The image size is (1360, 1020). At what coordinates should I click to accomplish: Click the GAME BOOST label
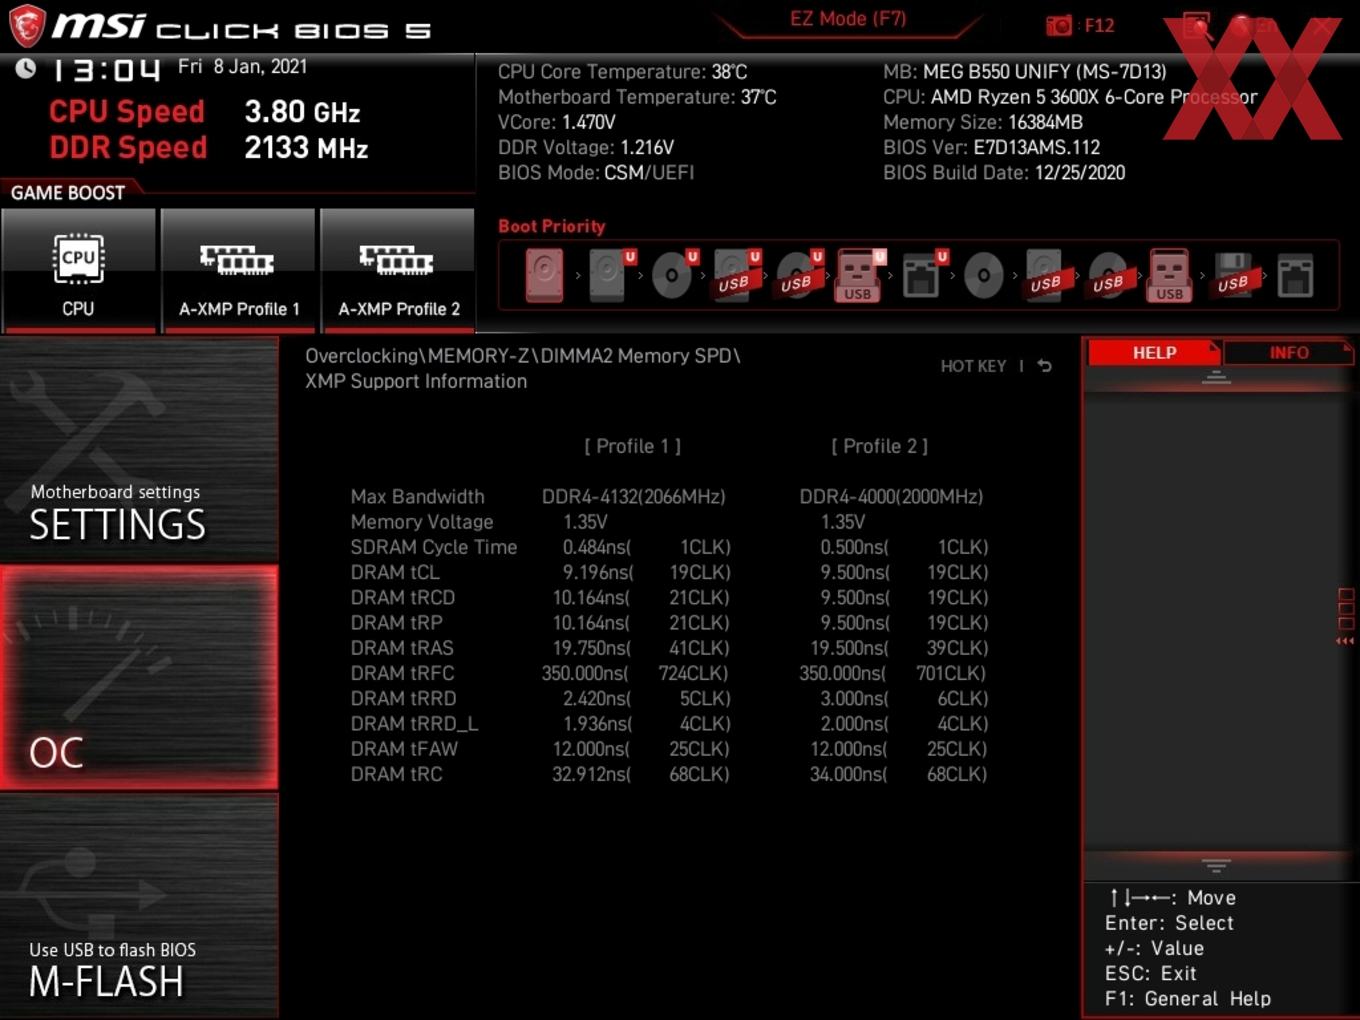pyautogui.click(x=68, y=193)
